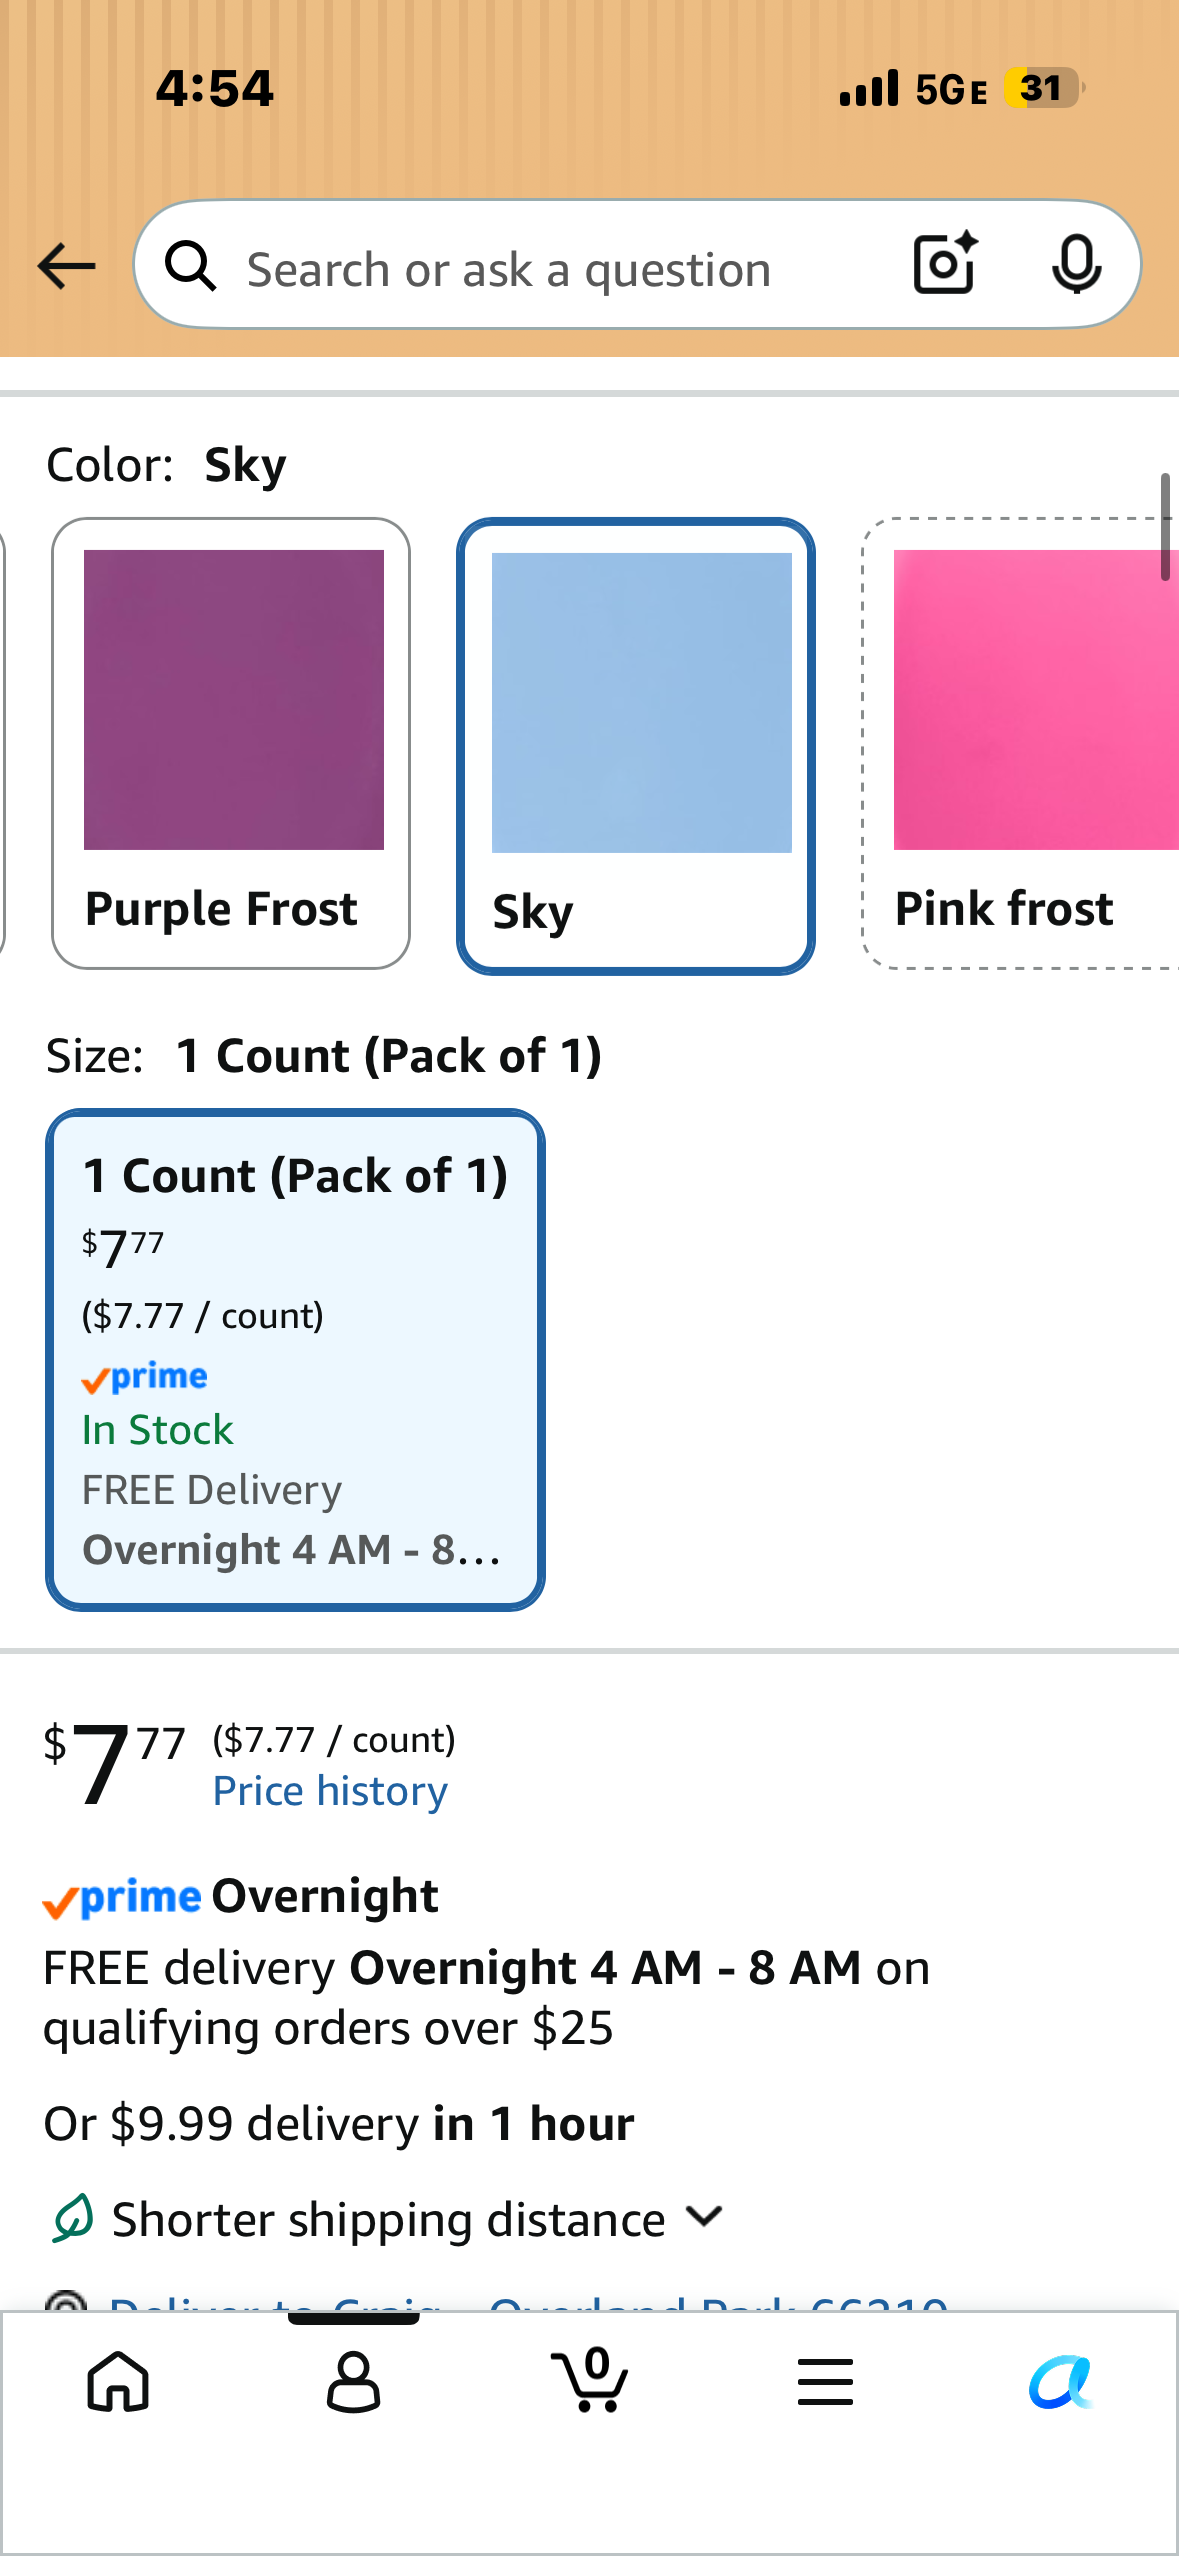This screenshot has height=2556, width=1179.
Task: Expand Shorter shipping distance details
Action: 386,2219
